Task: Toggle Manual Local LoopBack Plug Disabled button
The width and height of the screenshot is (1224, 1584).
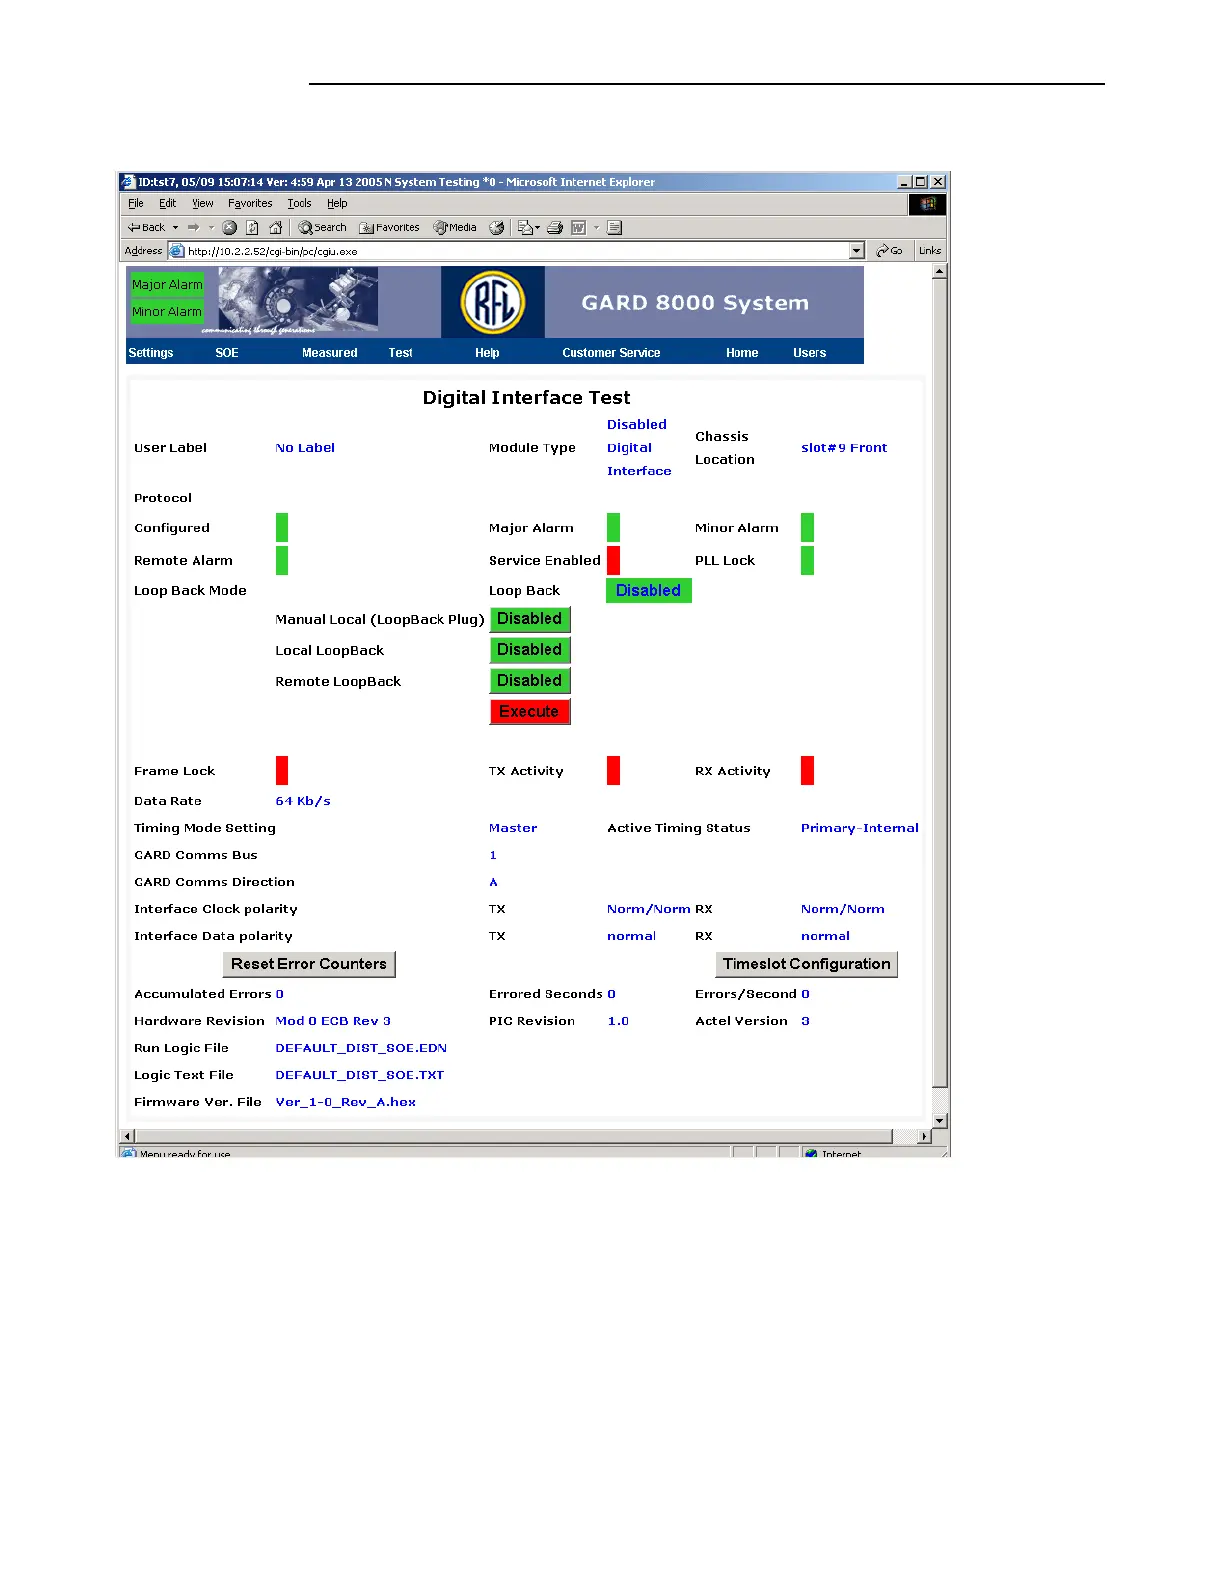Action: coord(530,619)
